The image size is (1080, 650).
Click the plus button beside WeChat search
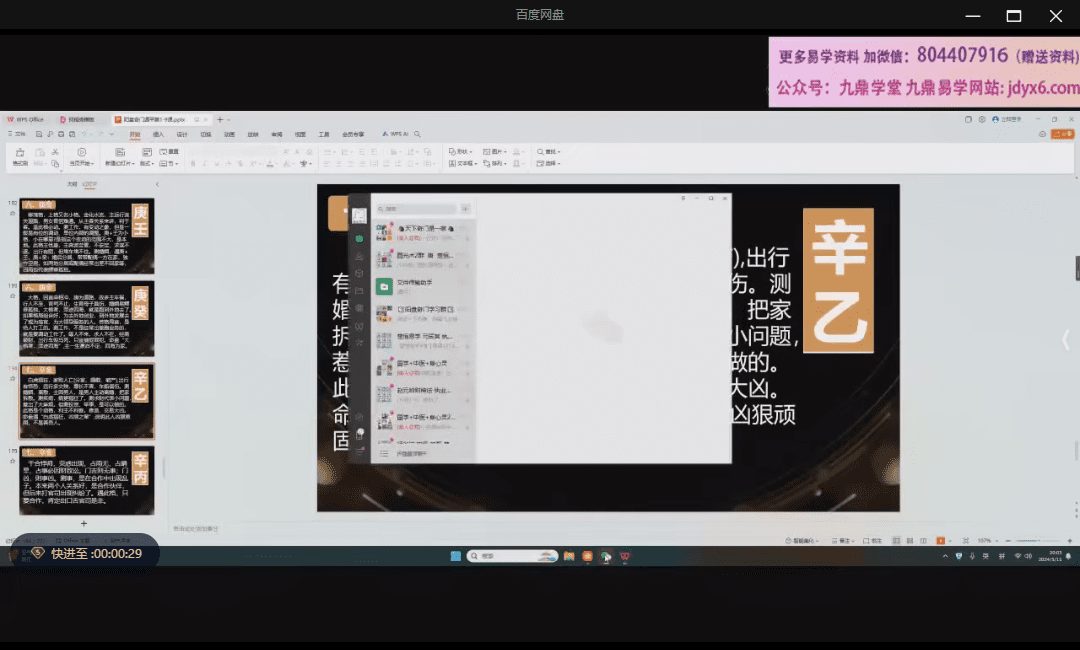pos(465,209)
